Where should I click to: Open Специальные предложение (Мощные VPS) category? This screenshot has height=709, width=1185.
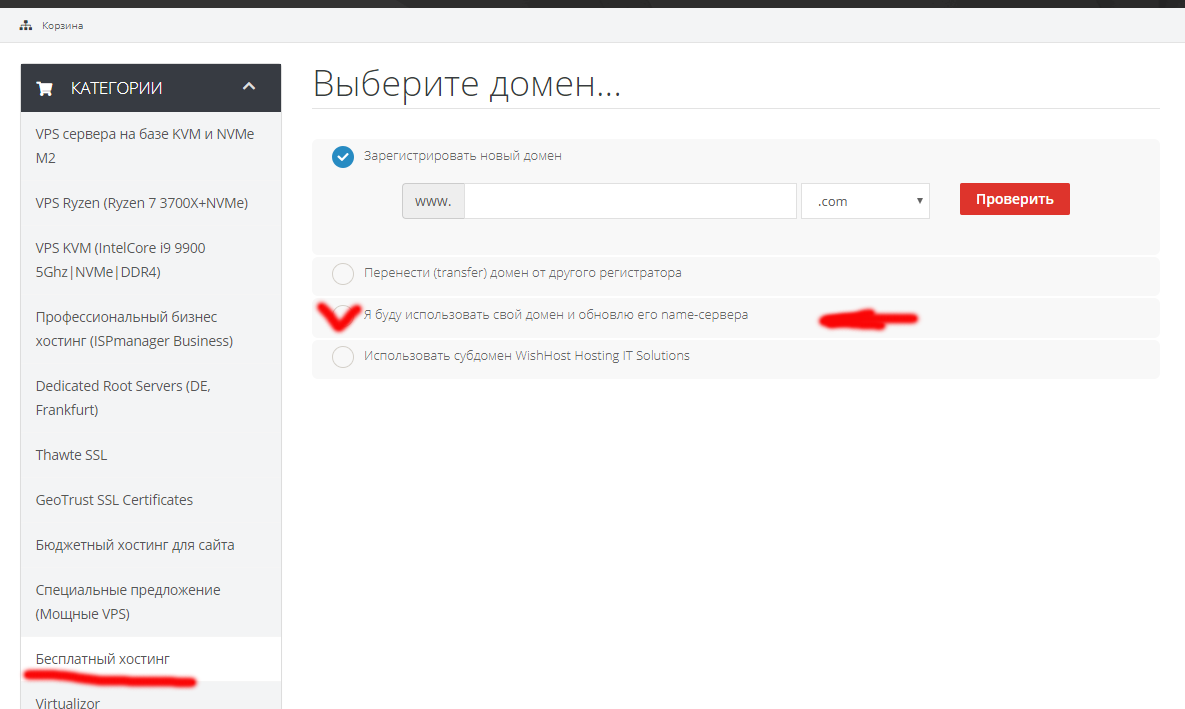(150, 602)
